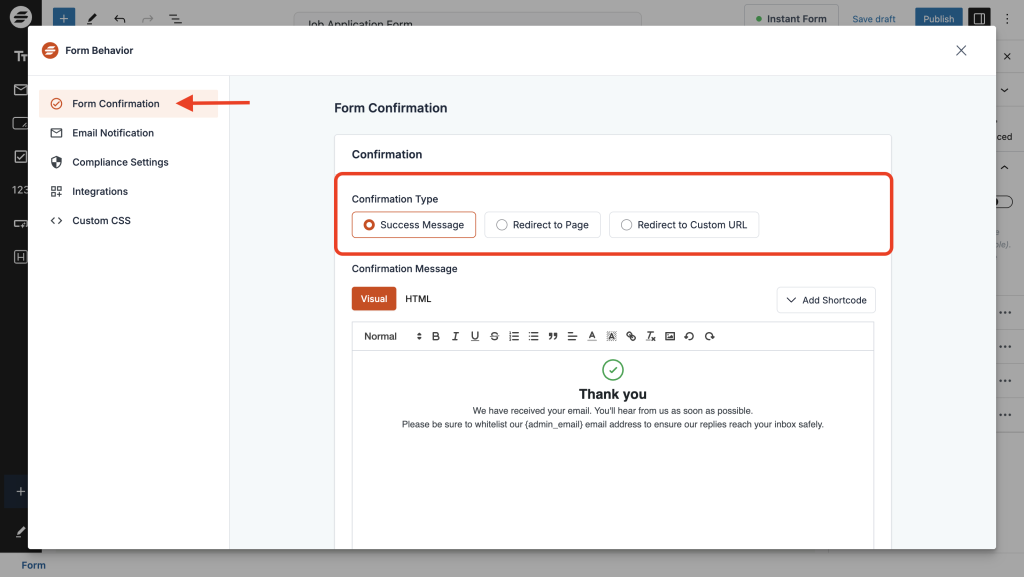1024x577 pixels.
Task: Switch to the HTML editor tab
Action: (418, 299)
